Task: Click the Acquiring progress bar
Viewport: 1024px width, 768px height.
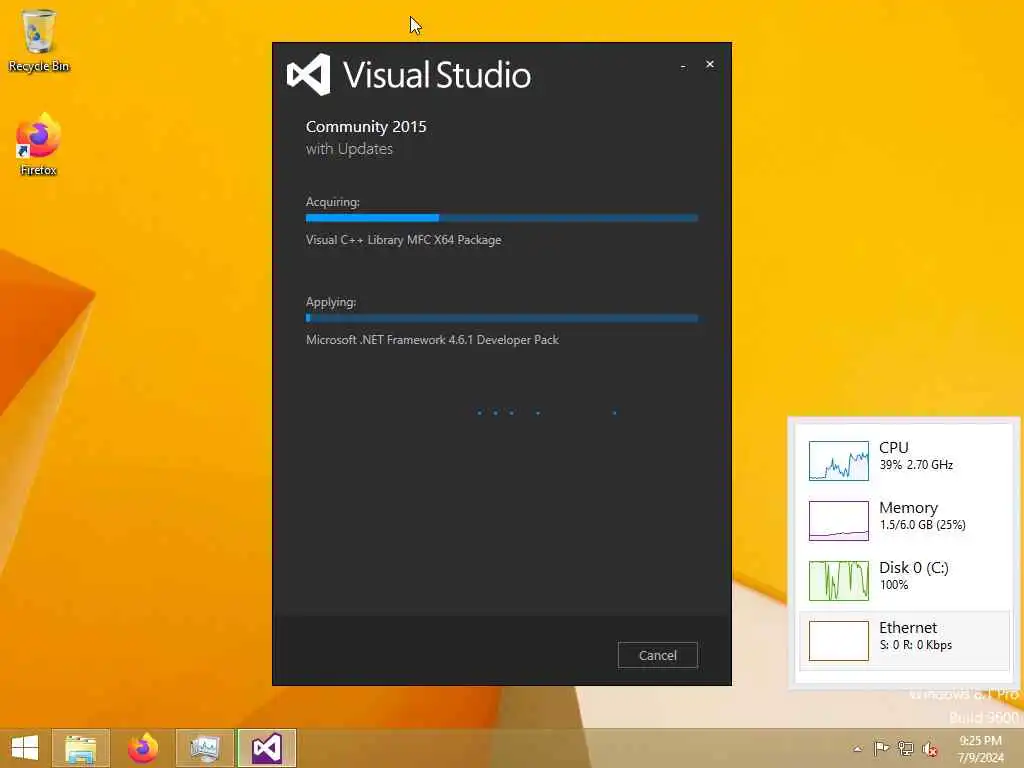Action: coord(502,217)
